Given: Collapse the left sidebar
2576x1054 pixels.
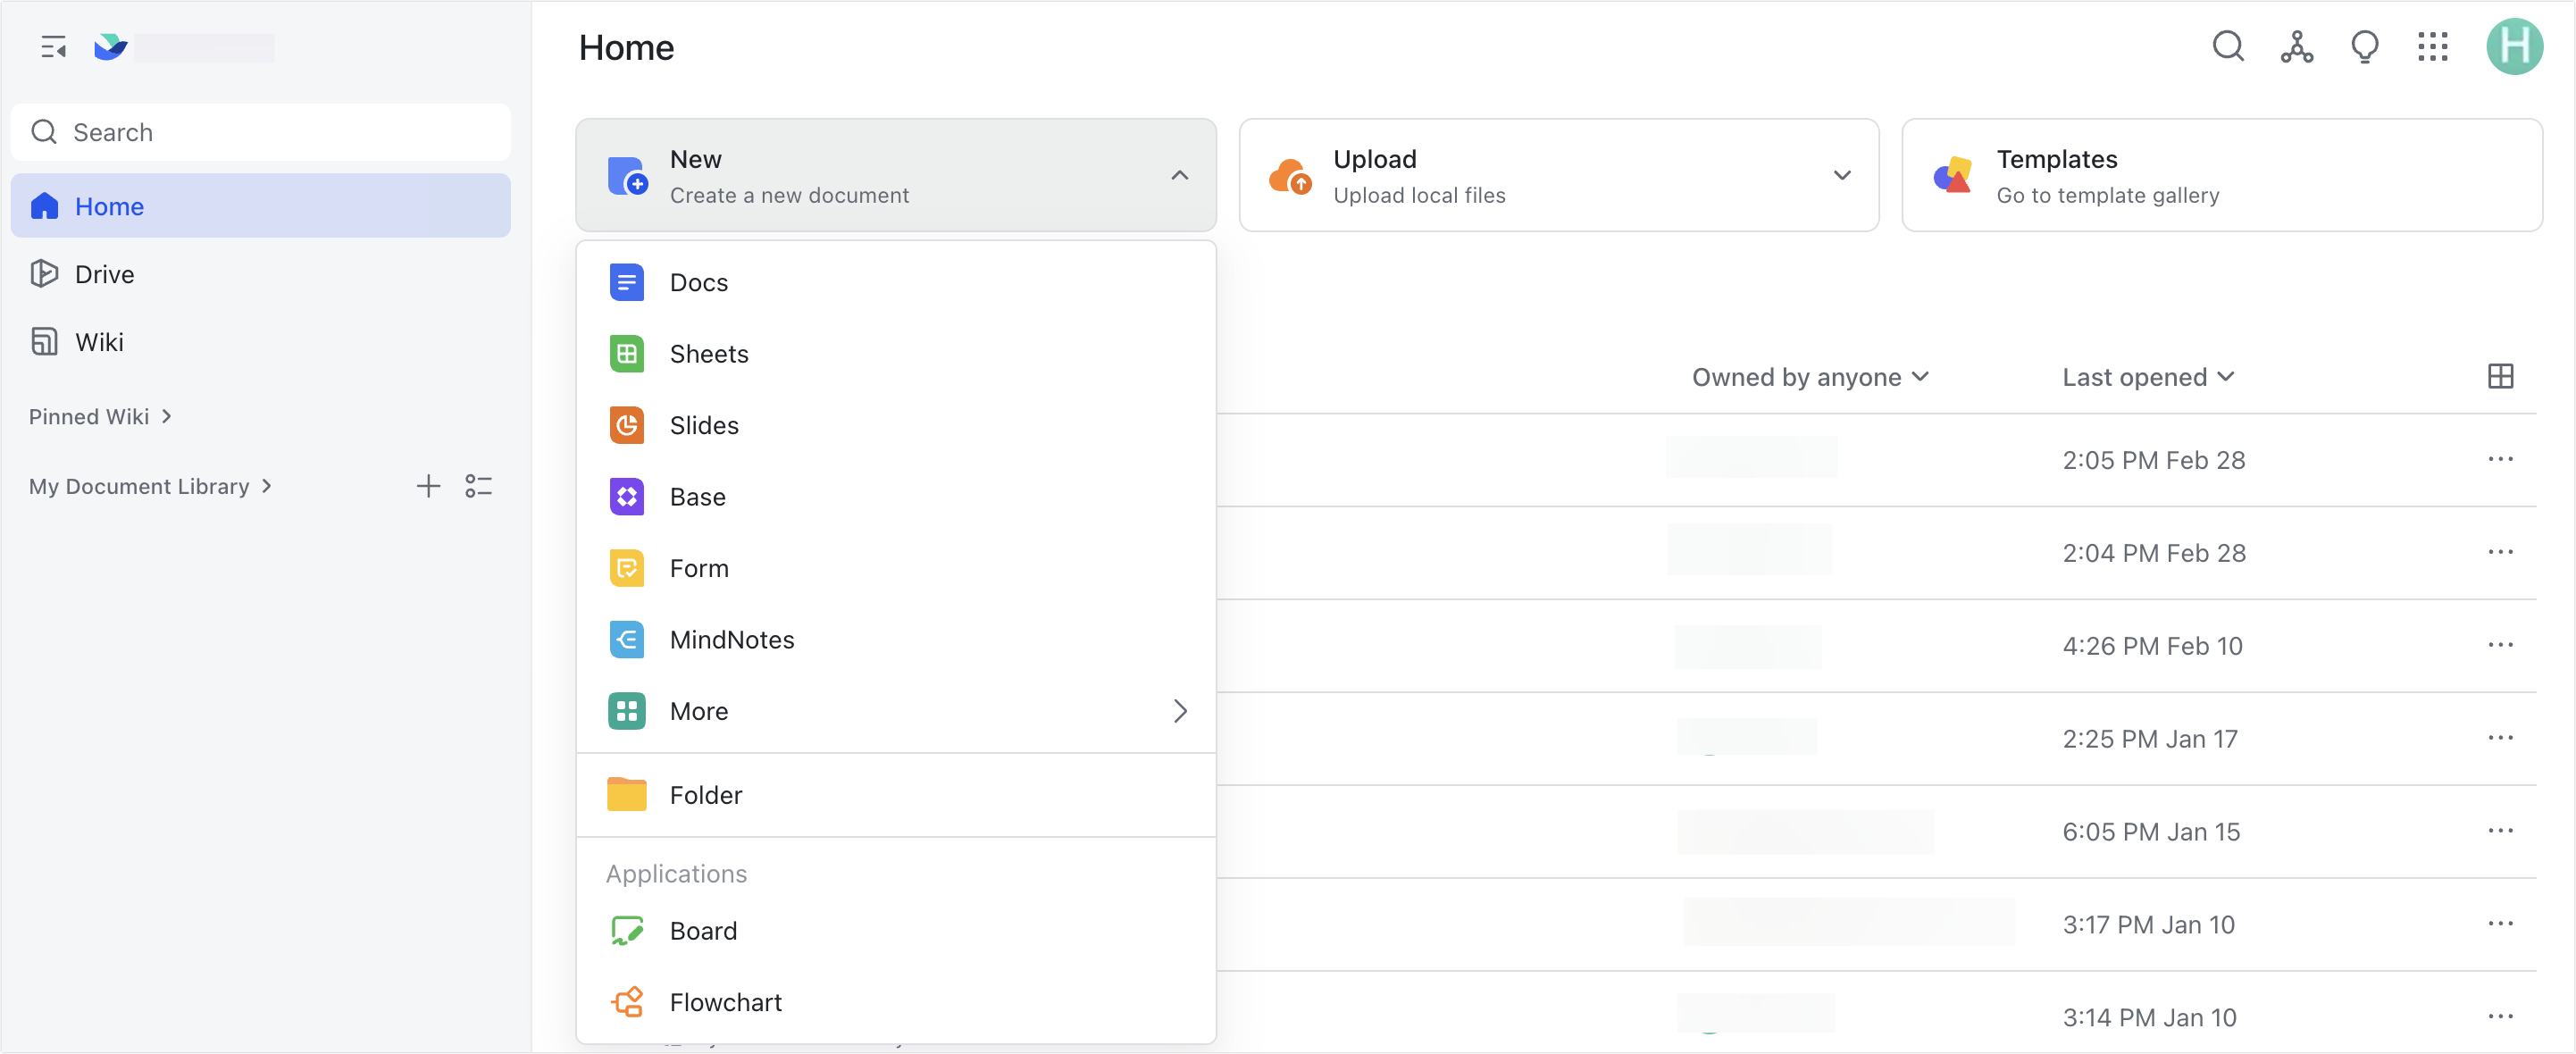Looking at the screenshot, I should coord(53,46).
